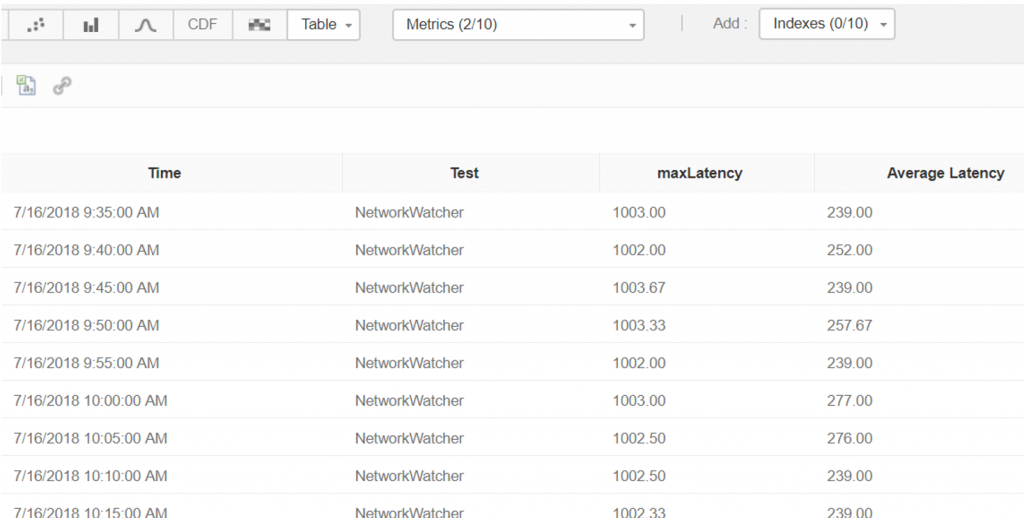Select the 7/16/2018 9:35:00 AM time cell
This screenshot has height=518, width=1024.
(86, 212)
